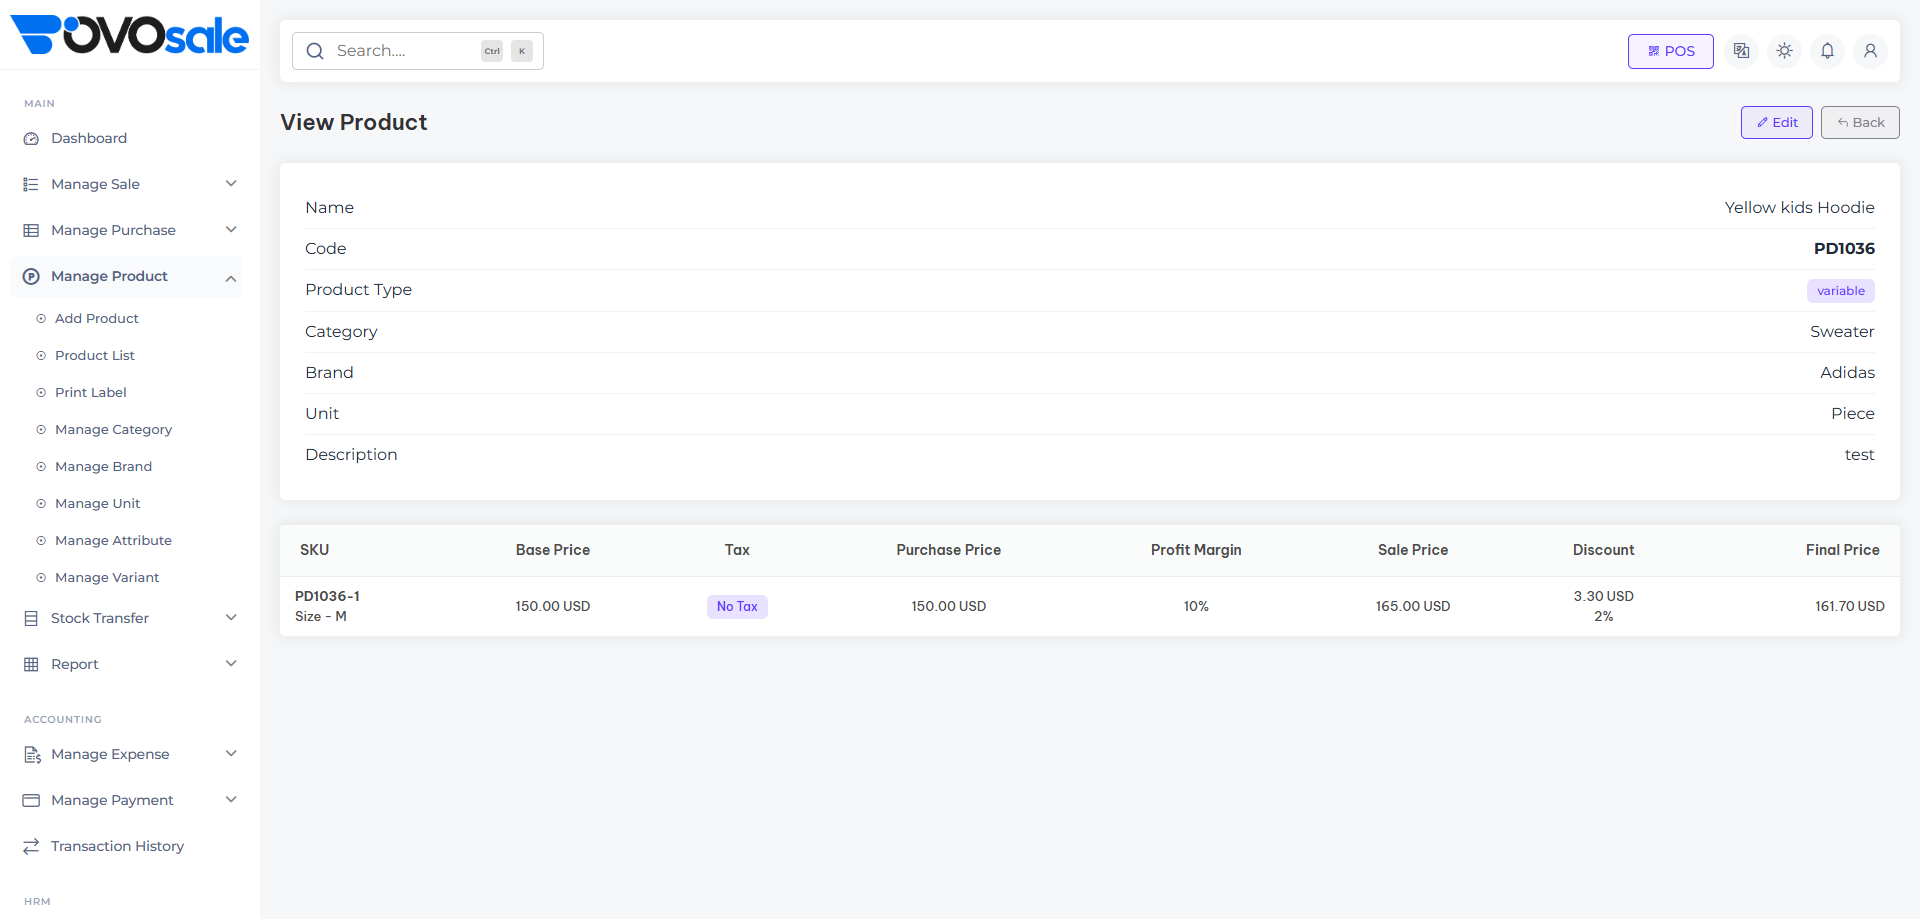Click the Print Label bullet icon
The width and height of the screenshot is (1920, 919).
tap(41, 393)
